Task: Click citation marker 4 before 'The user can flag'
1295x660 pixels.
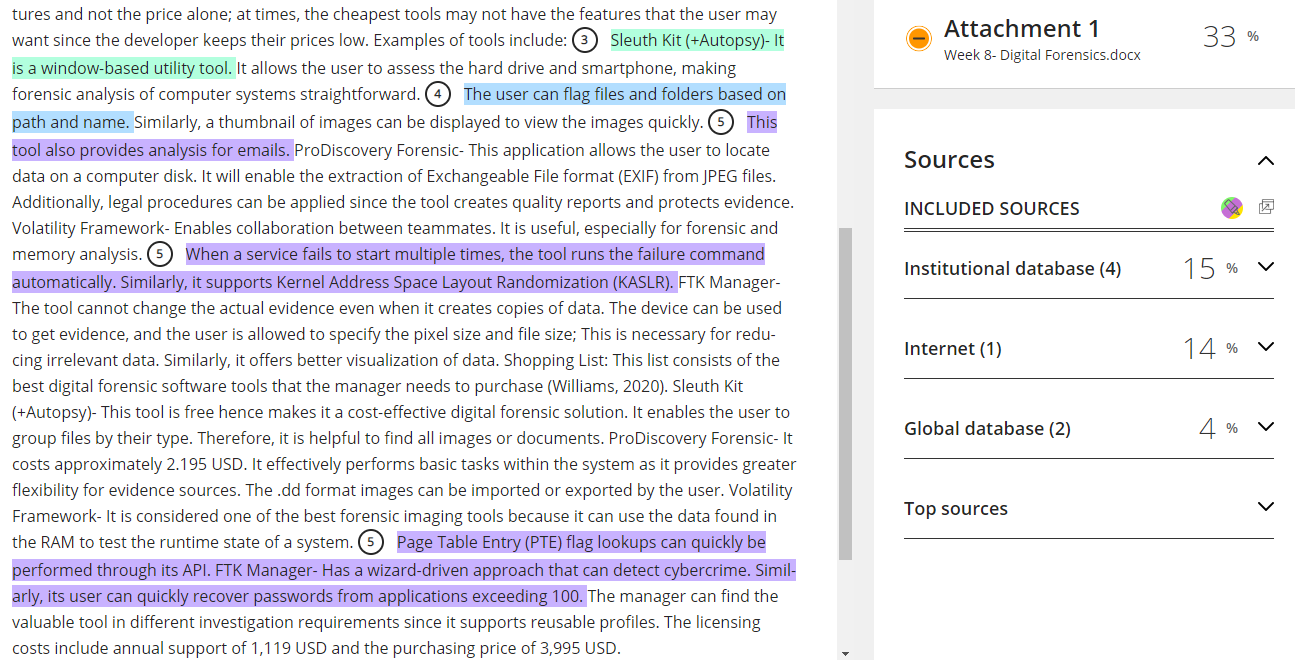Action: (x=438, y=95)
